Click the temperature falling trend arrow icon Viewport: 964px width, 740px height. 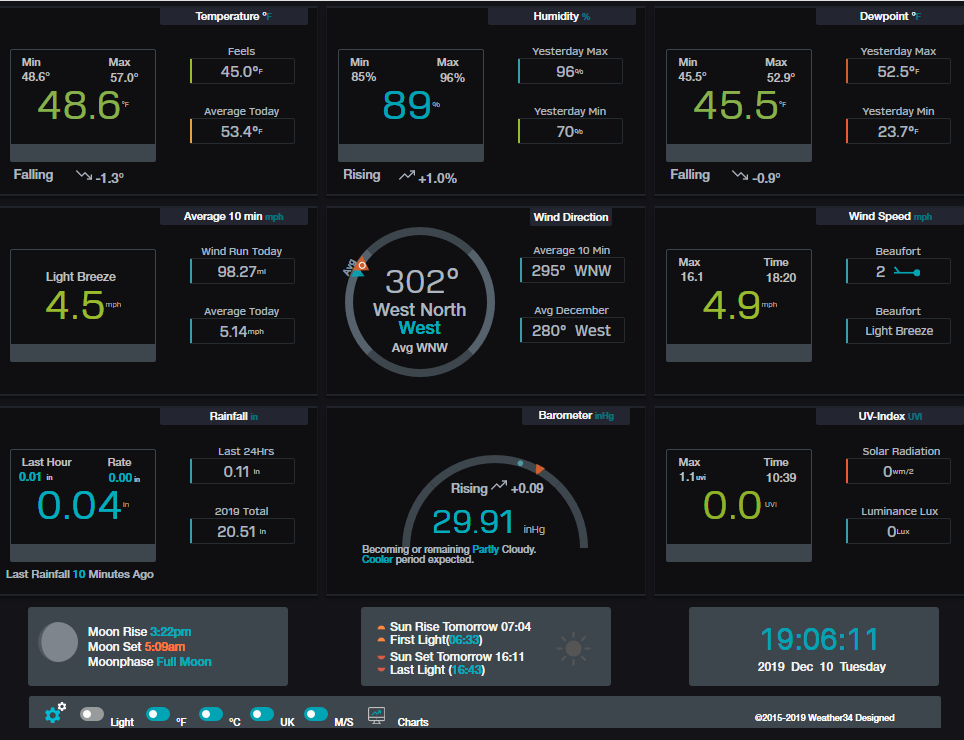tap(84, 176)
